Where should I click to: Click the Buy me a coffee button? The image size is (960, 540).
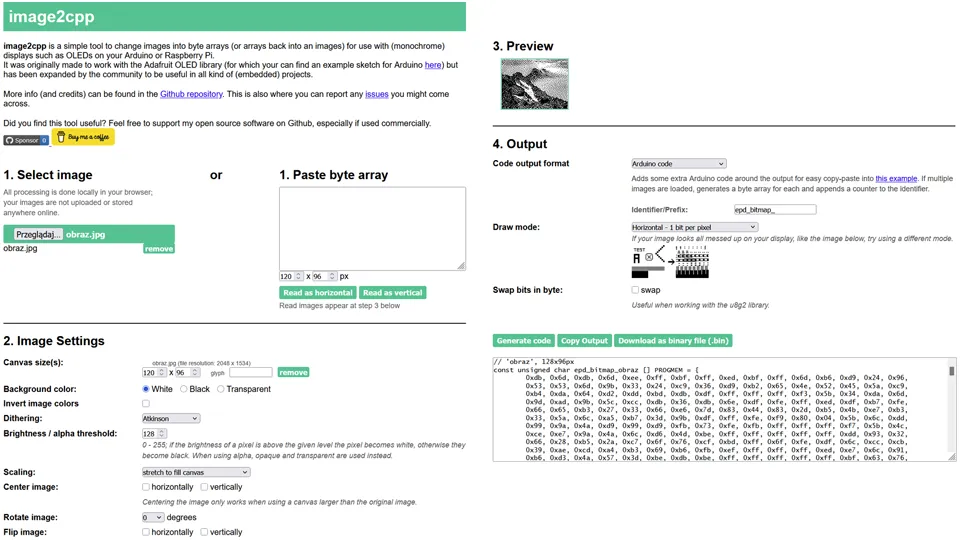click(83, 137)
